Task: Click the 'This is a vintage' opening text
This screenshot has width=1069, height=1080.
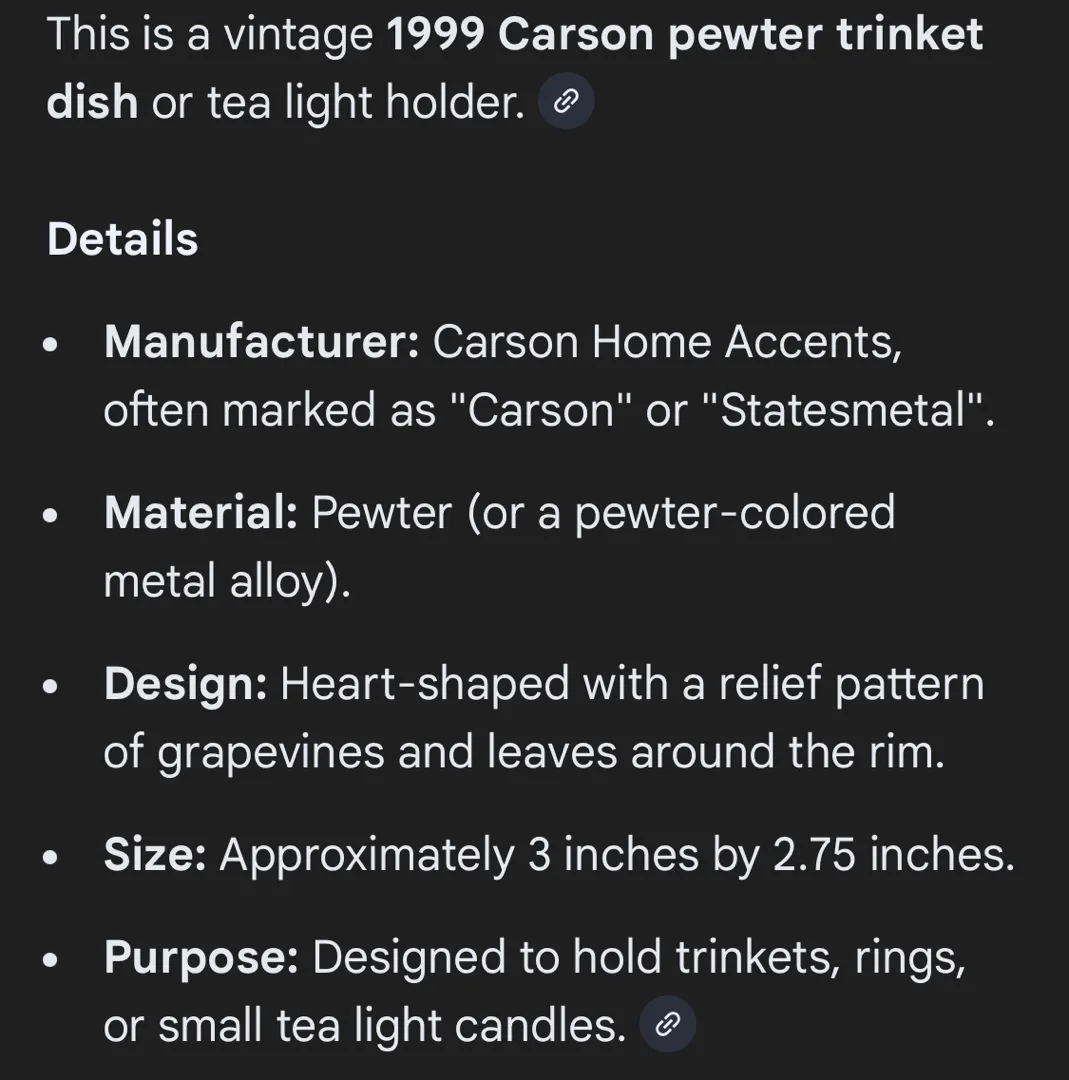Action: [210, 35]
